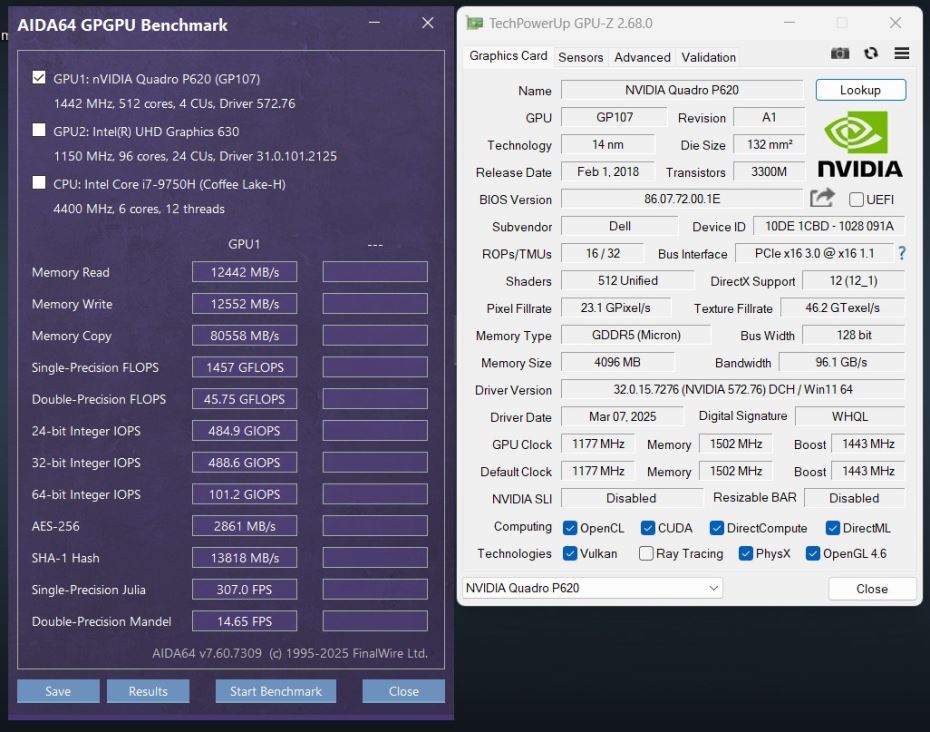Click the BIOS export share icon
This screenshot has height=732, width=930.
(x=822, y=199)
